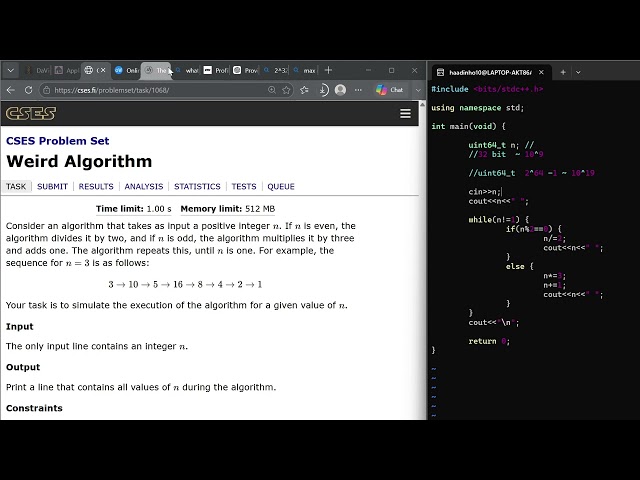Open the favorites list icon
Viewport: 640px width, 480px height.
pyautogui.click(x=304, y=90)
